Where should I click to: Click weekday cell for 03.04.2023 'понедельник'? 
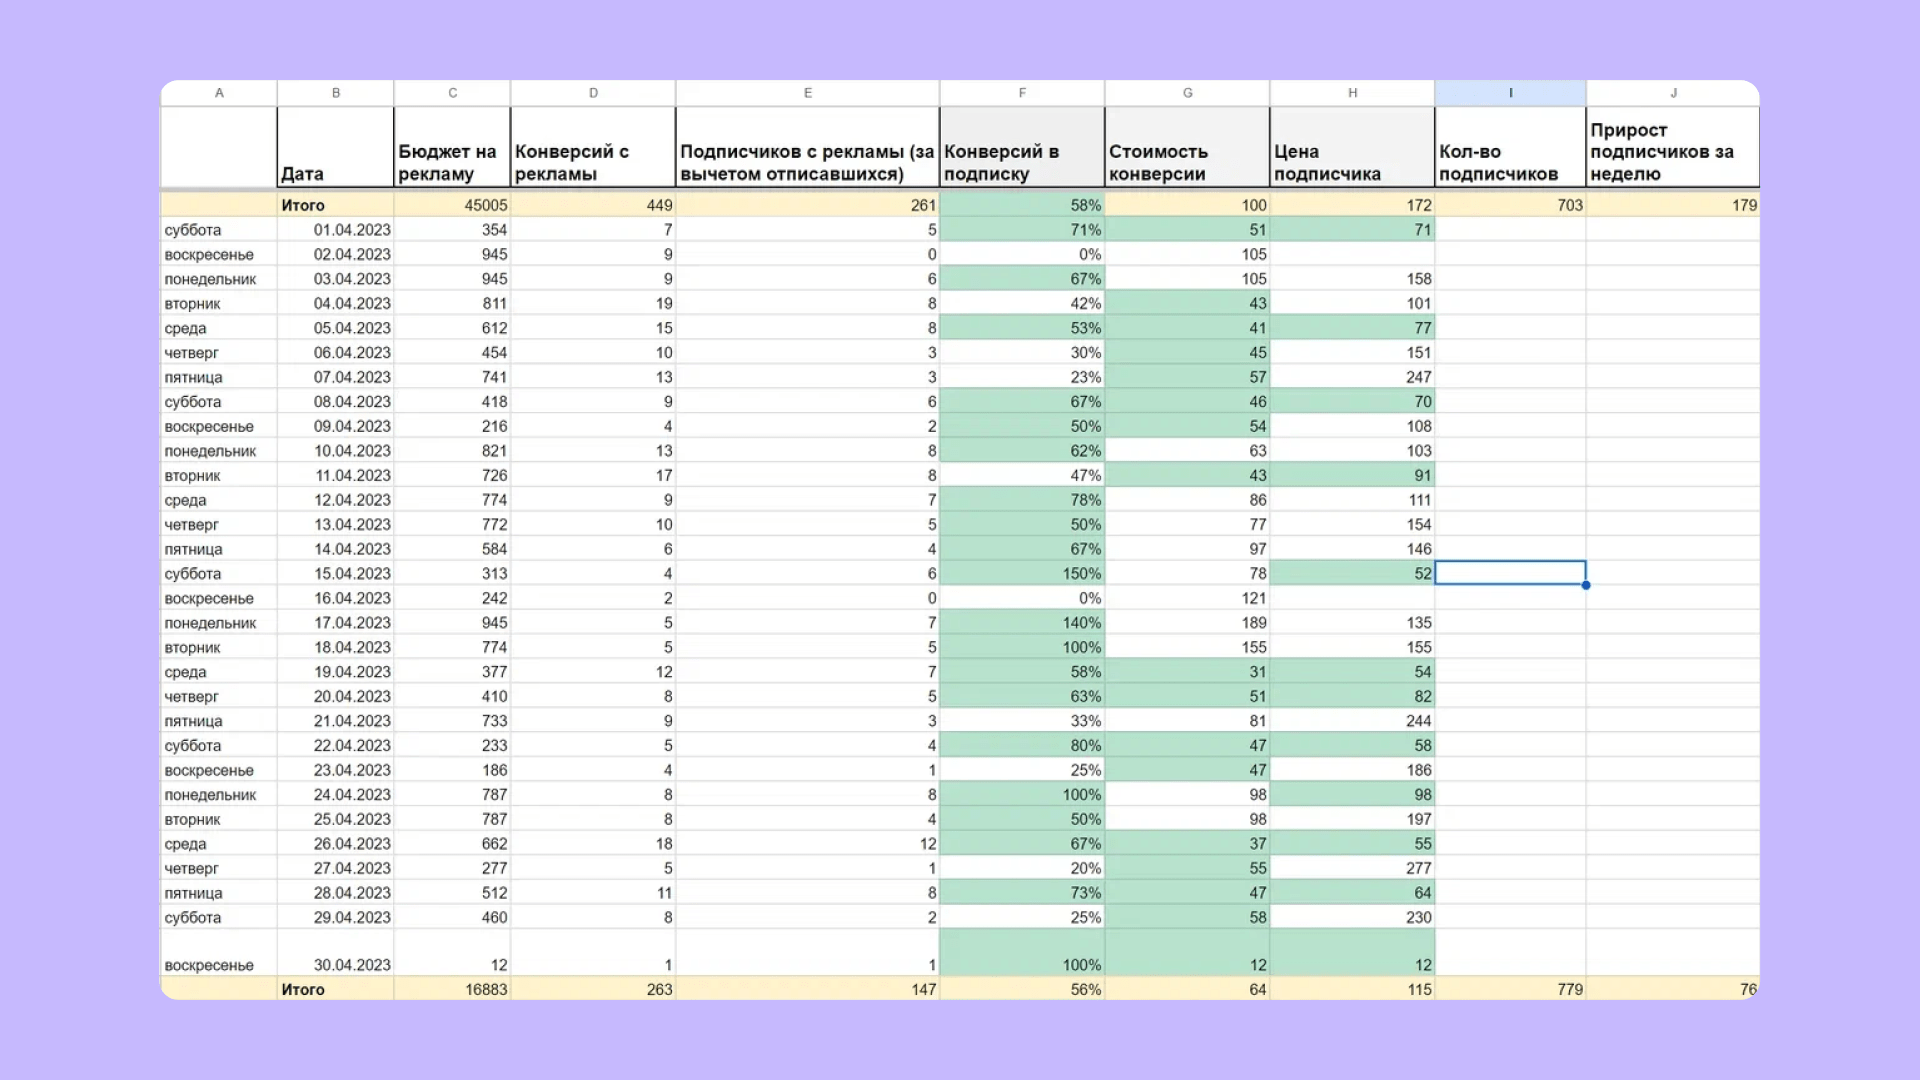click(x=219, y=279)
